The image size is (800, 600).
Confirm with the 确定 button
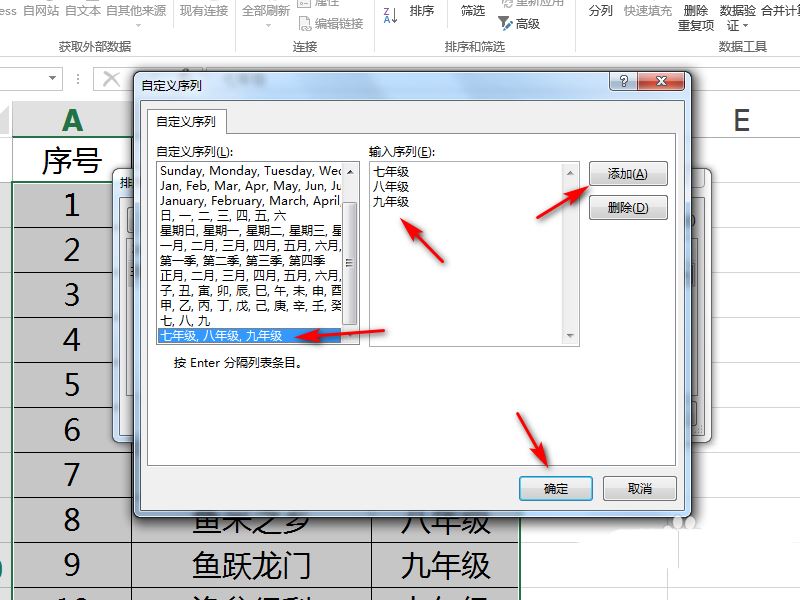click(x=556, y=489)
